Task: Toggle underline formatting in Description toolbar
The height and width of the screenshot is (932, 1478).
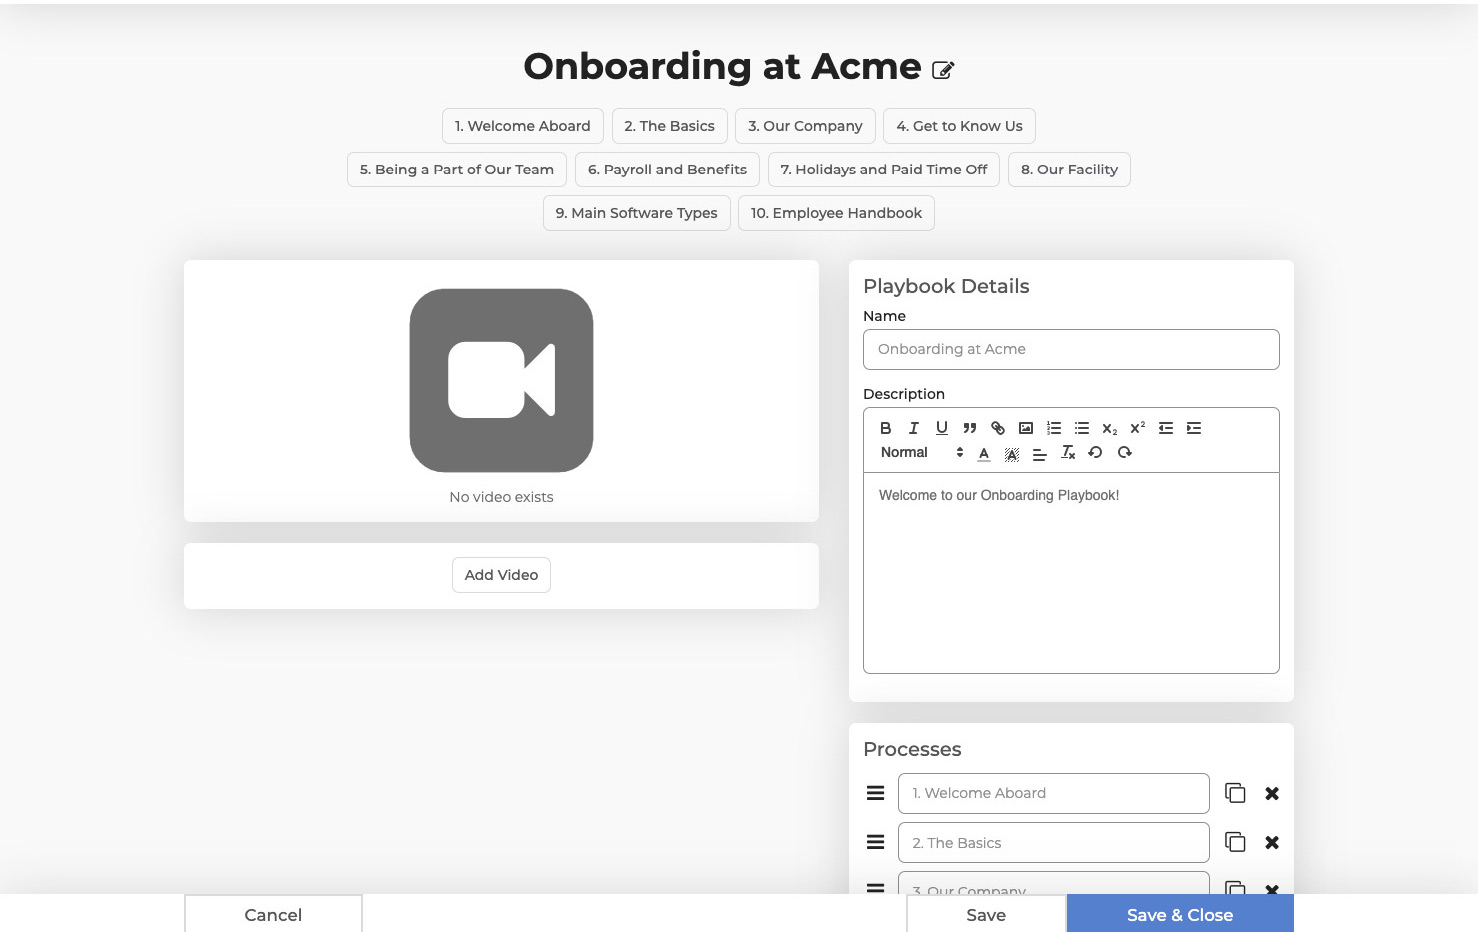Action: 941,428
